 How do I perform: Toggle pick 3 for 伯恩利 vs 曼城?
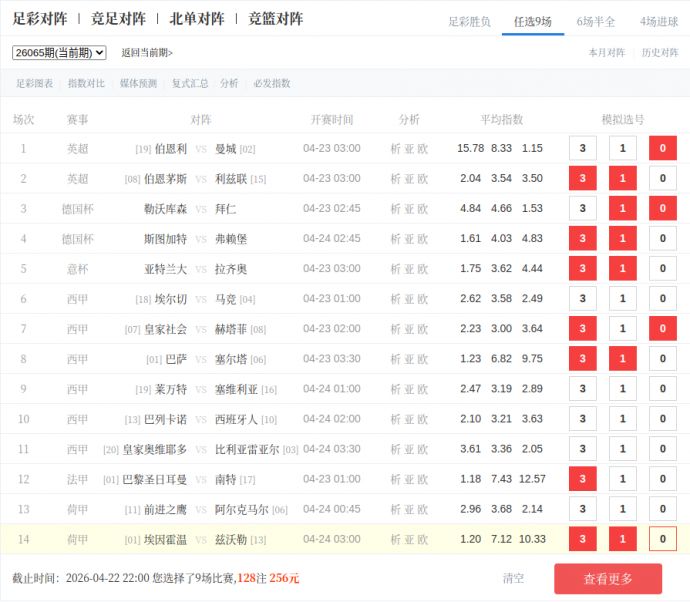pos(582,148)
